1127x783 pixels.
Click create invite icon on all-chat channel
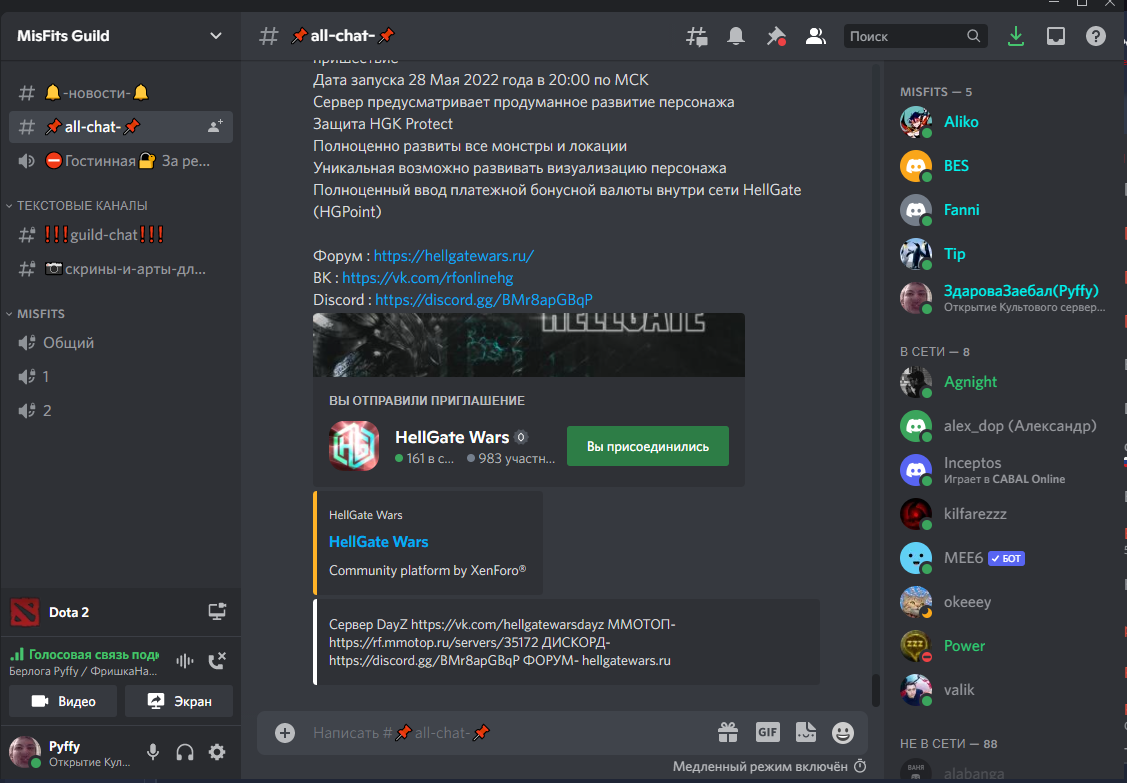click(x=215, y=127)
